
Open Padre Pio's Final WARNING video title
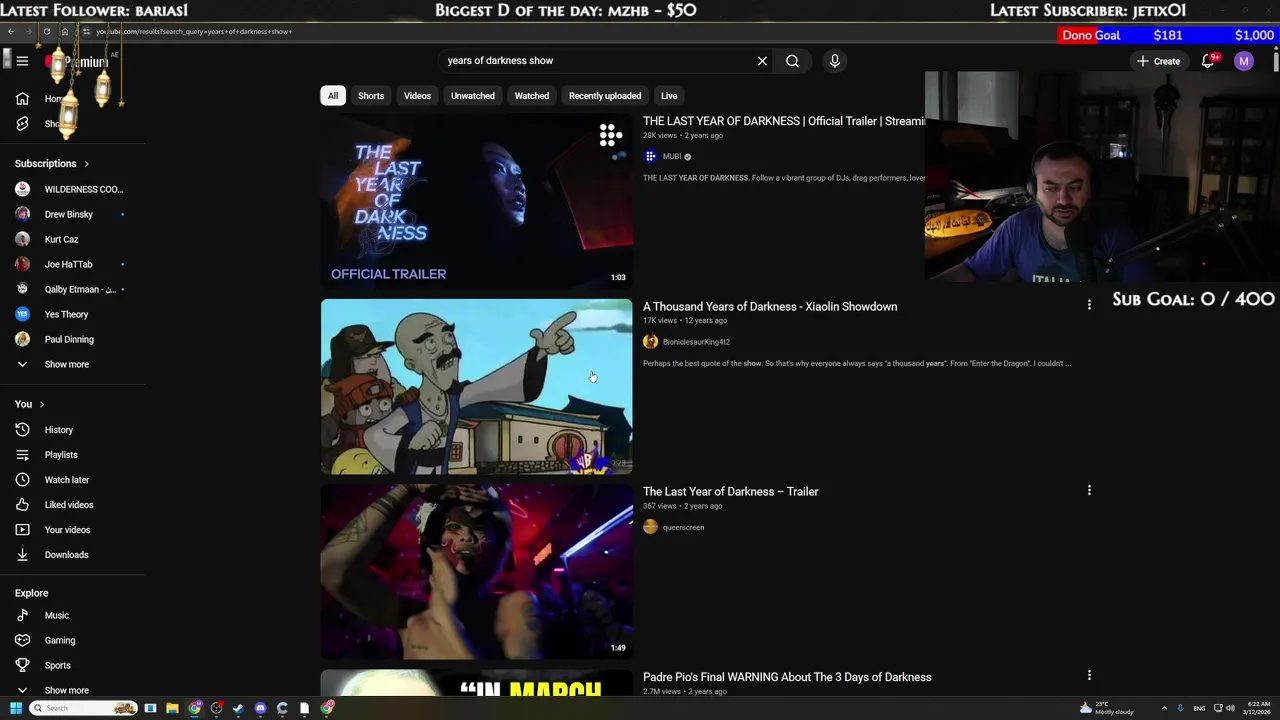(x=787, y=677)
